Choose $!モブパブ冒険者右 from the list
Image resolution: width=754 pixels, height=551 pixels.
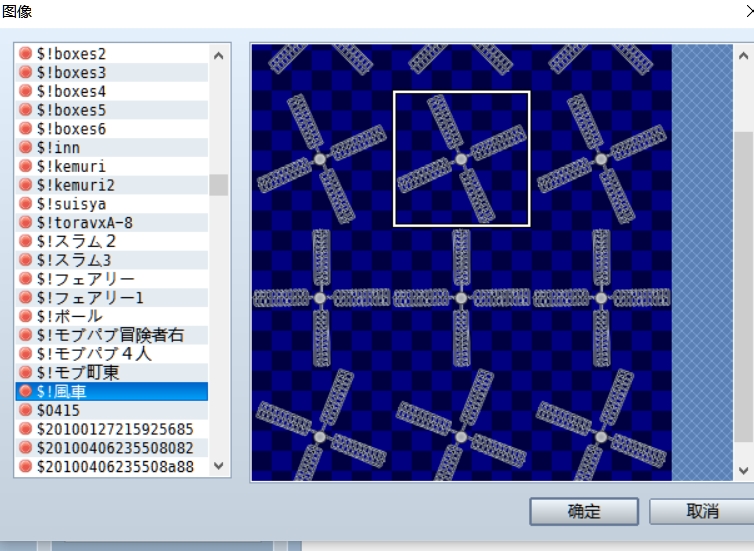(x=112, y=335)
